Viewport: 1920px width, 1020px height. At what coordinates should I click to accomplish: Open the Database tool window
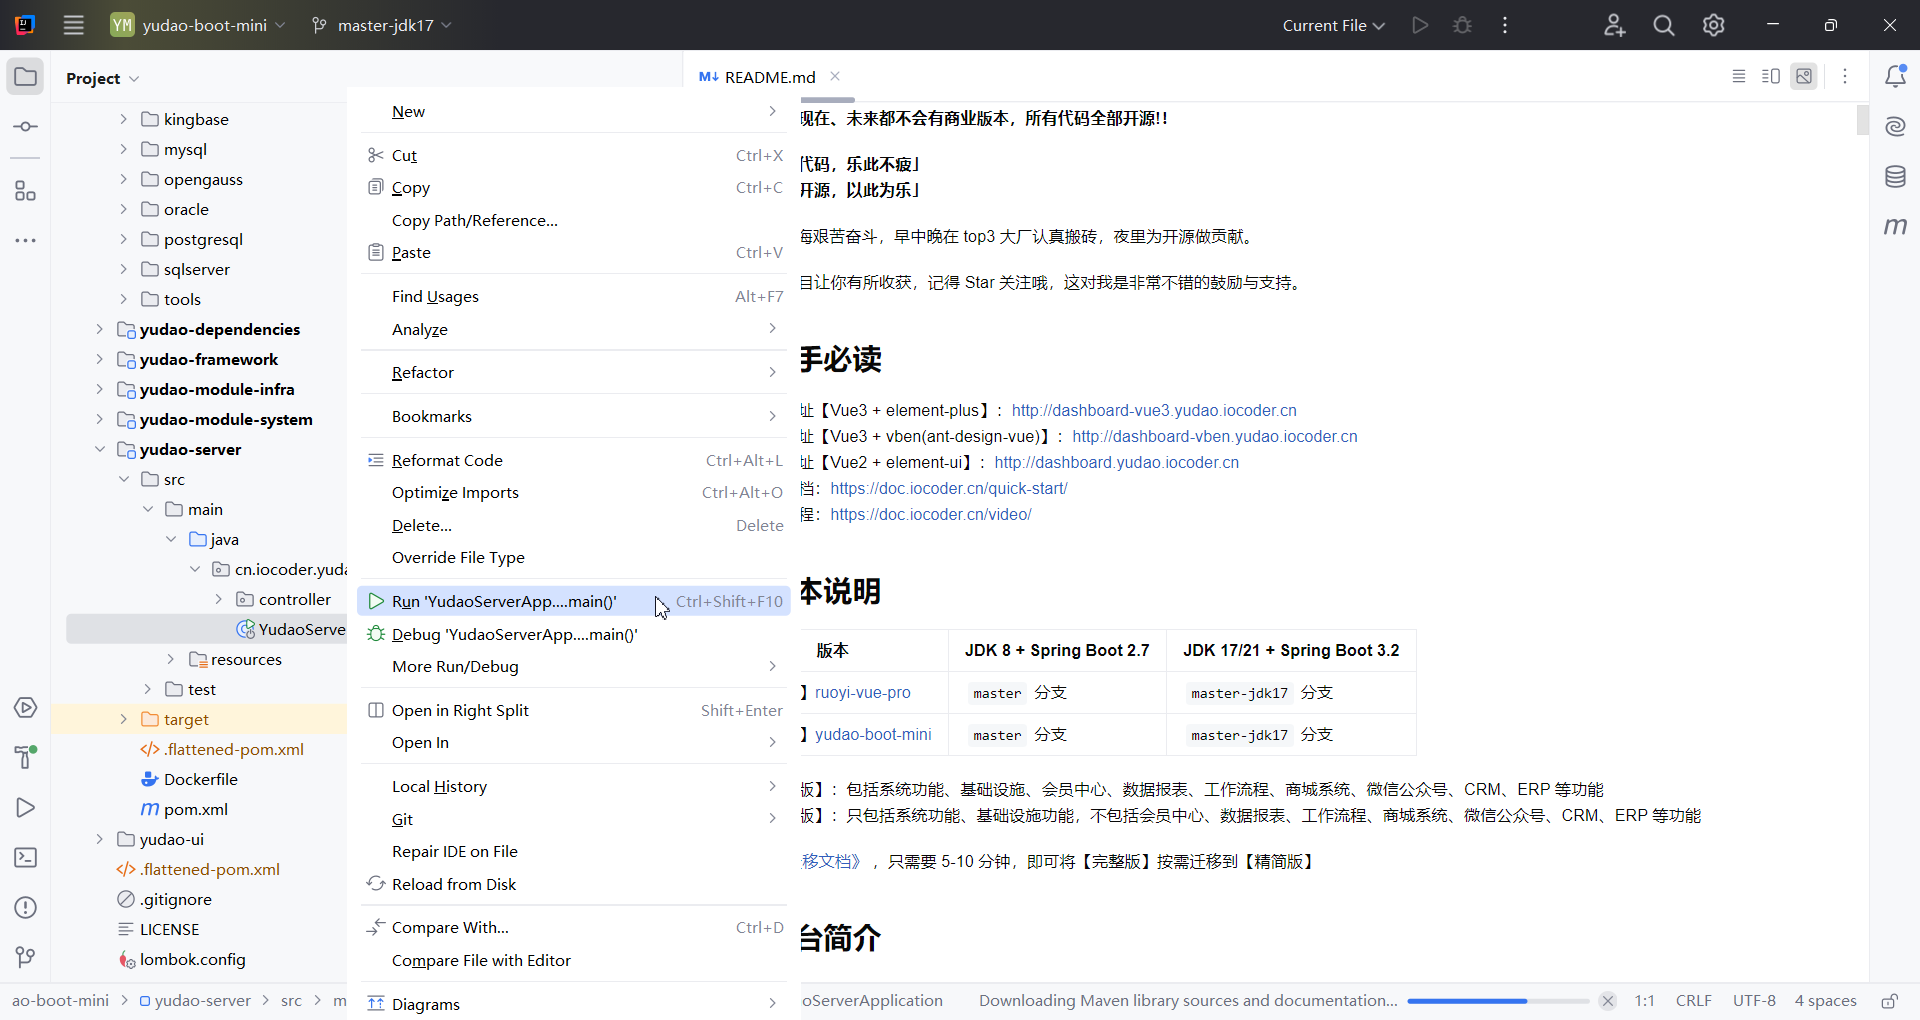coord(1895,177)
